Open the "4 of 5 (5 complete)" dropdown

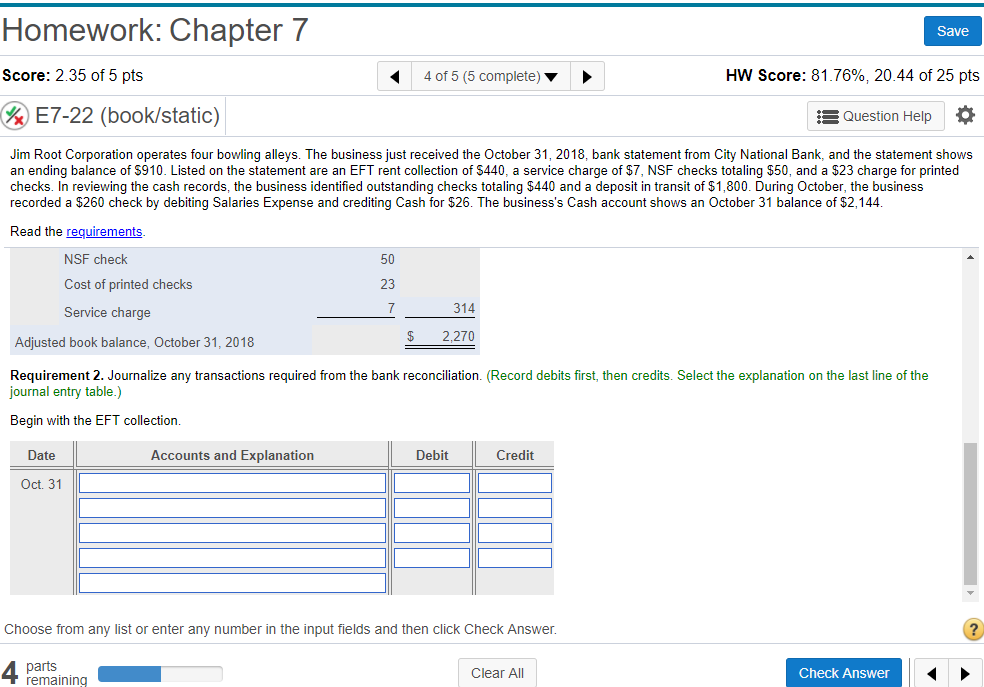coord(490,75)
